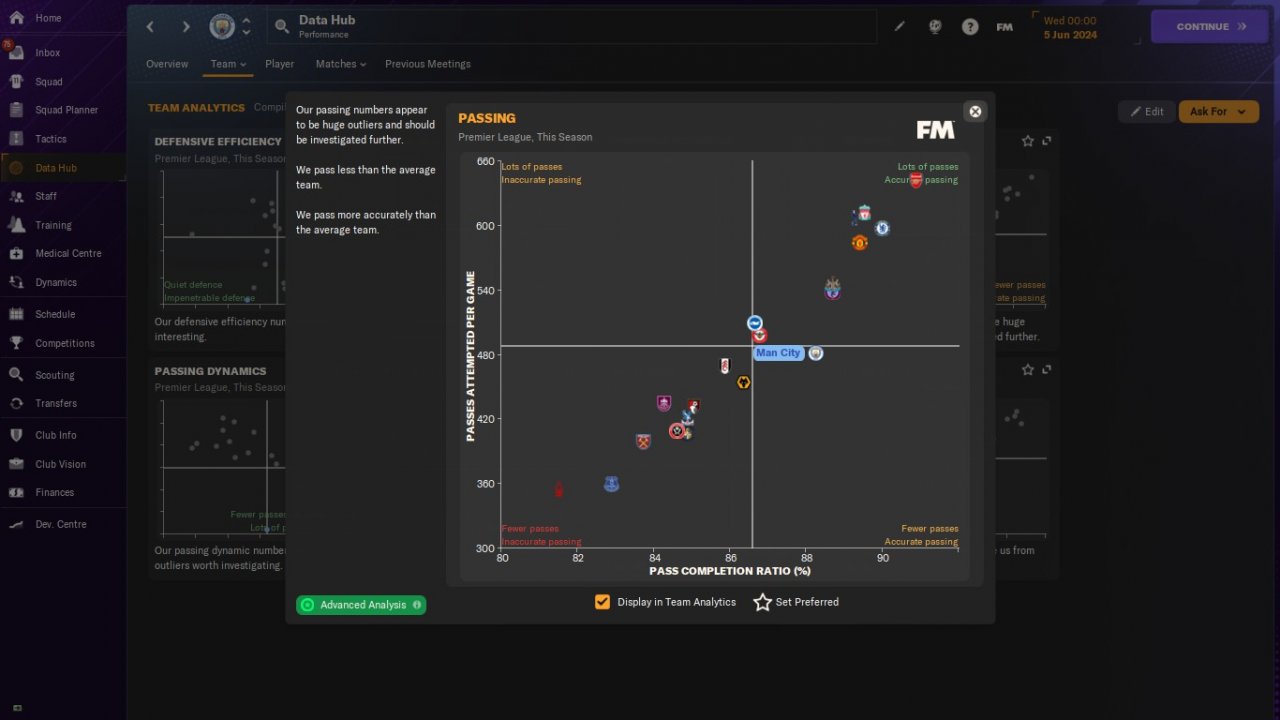The image size is (1280, 720).
Task: Click the FM menu icon in top bar
Action: click(1005, 27)
